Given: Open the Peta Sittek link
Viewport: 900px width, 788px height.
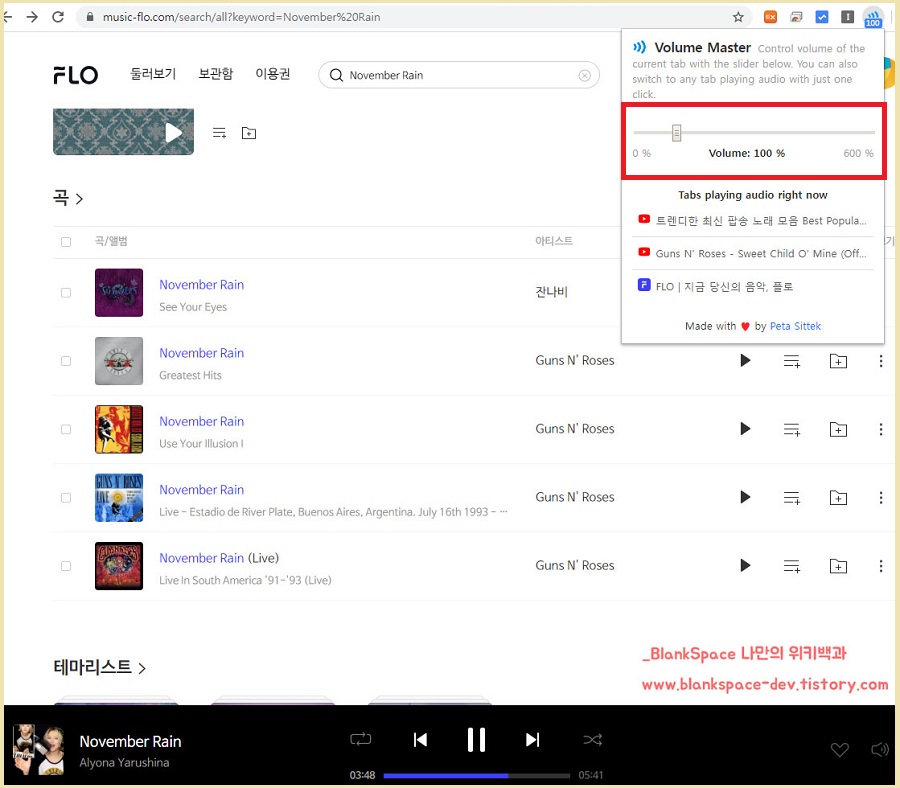Looking at the screenshot, I should point(795,326).
